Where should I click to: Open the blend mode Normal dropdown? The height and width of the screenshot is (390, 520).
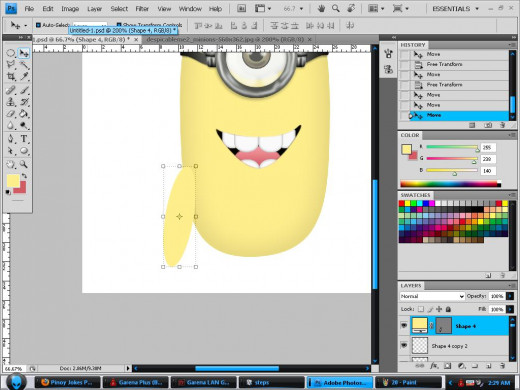[432, 296]
